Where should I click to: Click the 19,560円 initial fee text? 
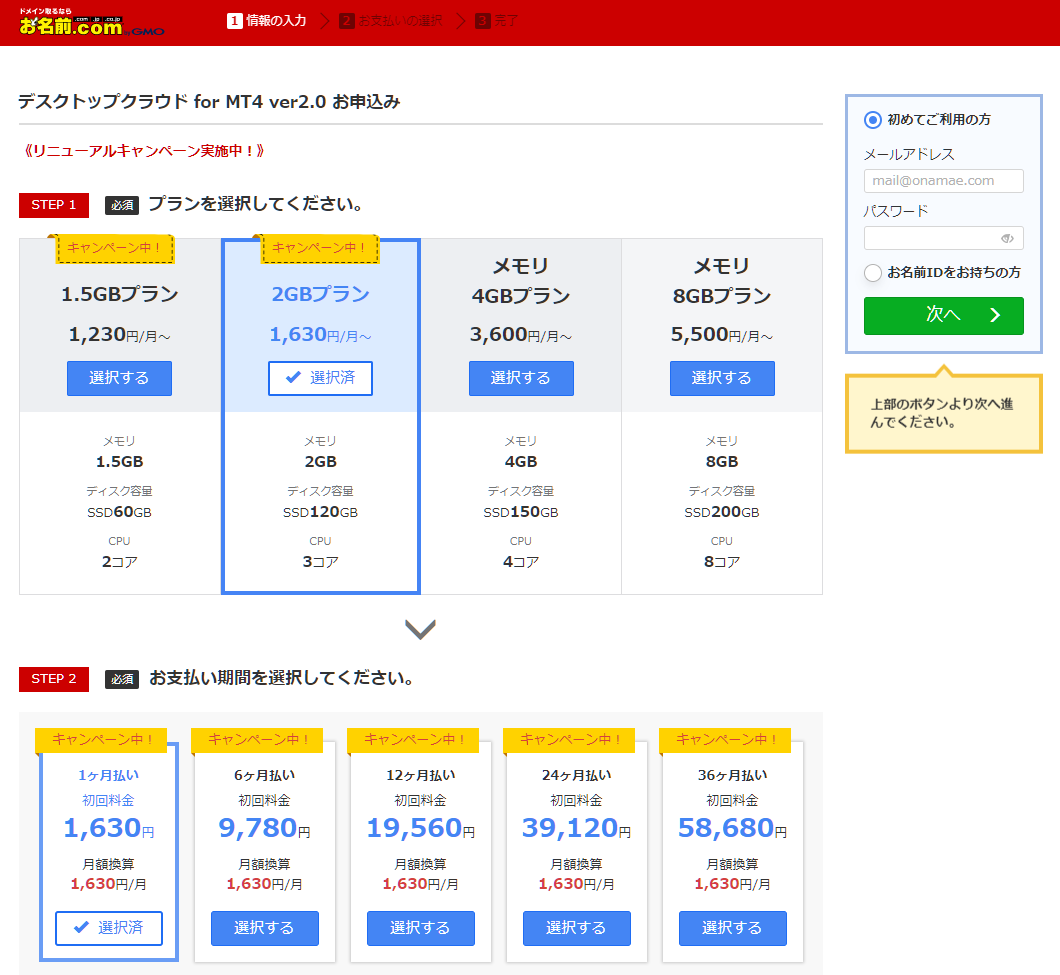420,828
